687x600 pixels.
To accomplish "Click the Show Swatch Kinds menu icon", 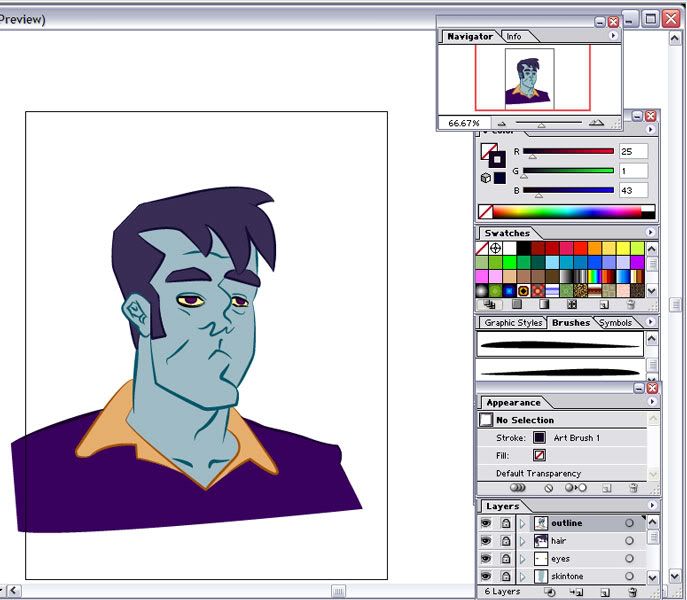I will [490, 304].
